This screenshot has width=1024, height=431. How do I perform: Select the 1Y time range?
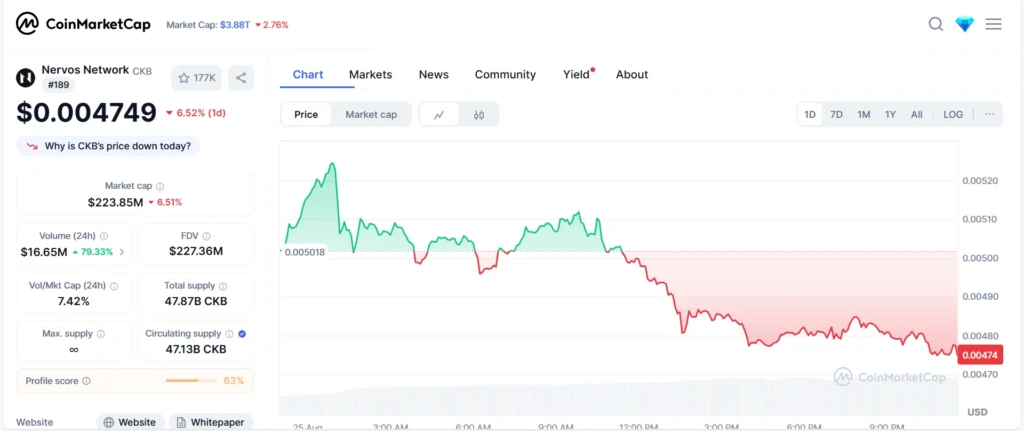(x=890, y=114)
